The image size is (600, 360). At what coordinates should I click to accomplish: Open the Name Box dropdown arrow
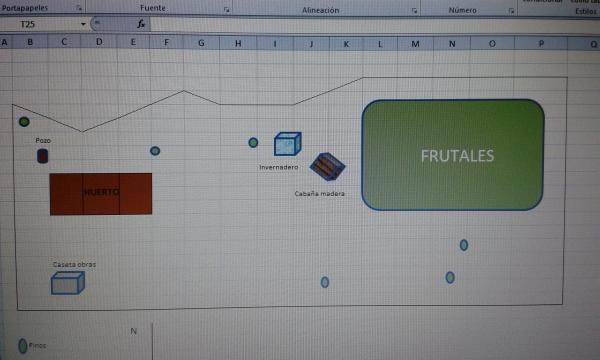83,24
